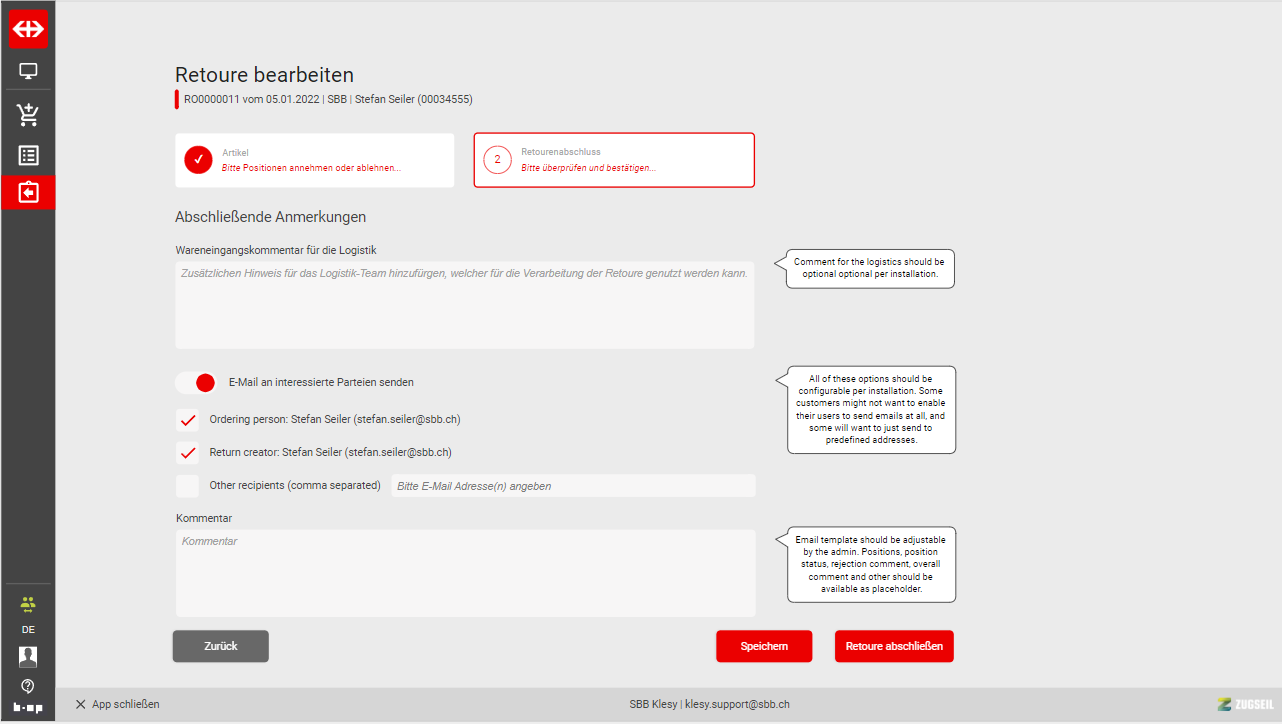
Task: Enable the Other recipients checkbox
Action: pyautogui.click(x=187, y=486)
